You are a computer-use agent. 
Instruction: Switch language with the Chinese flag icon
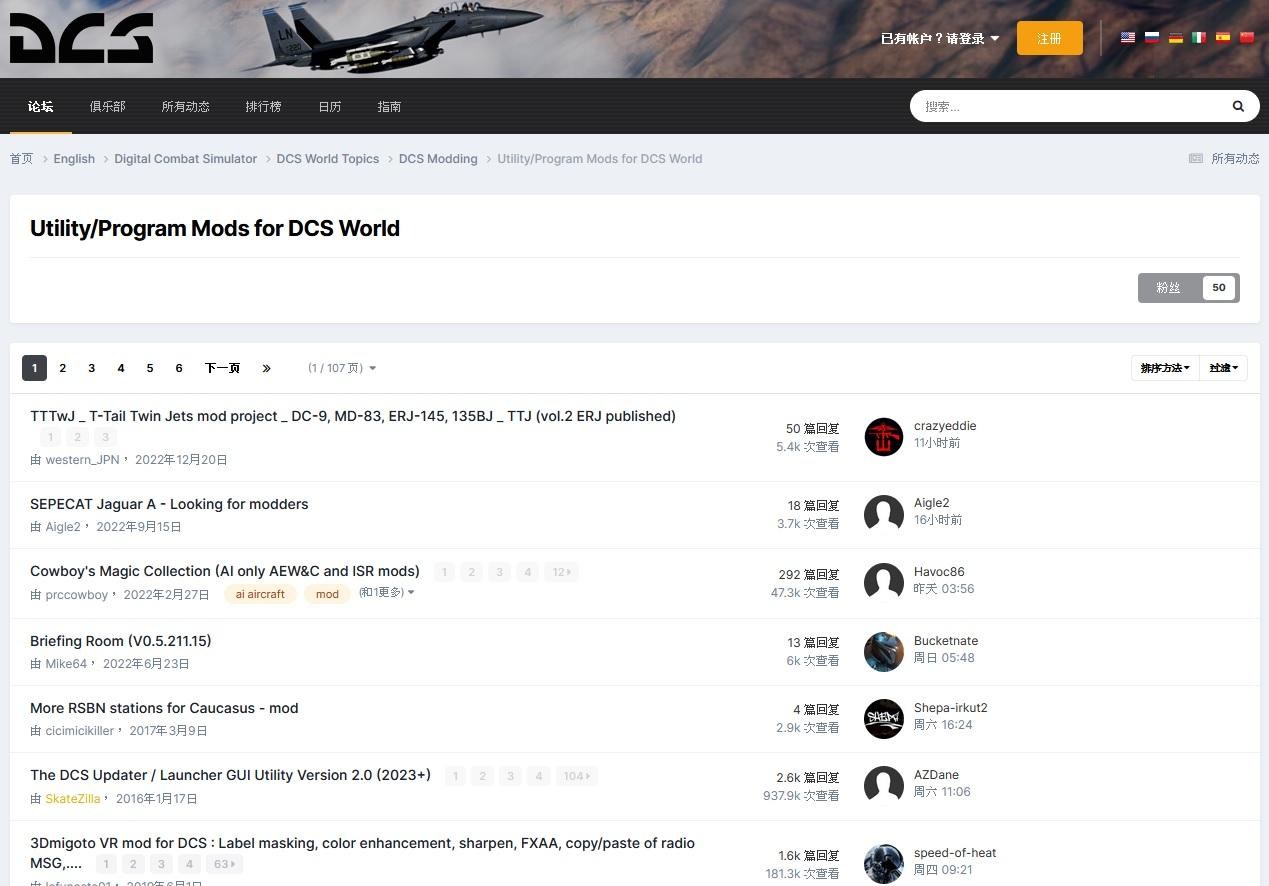(1247, 38)
